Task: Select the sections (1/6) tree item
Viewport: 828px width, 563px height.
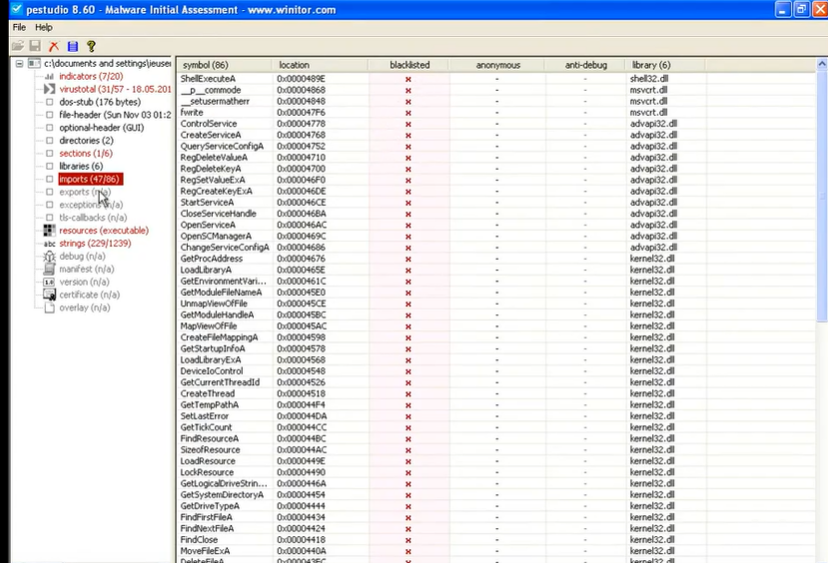Action: coord(86,153)
